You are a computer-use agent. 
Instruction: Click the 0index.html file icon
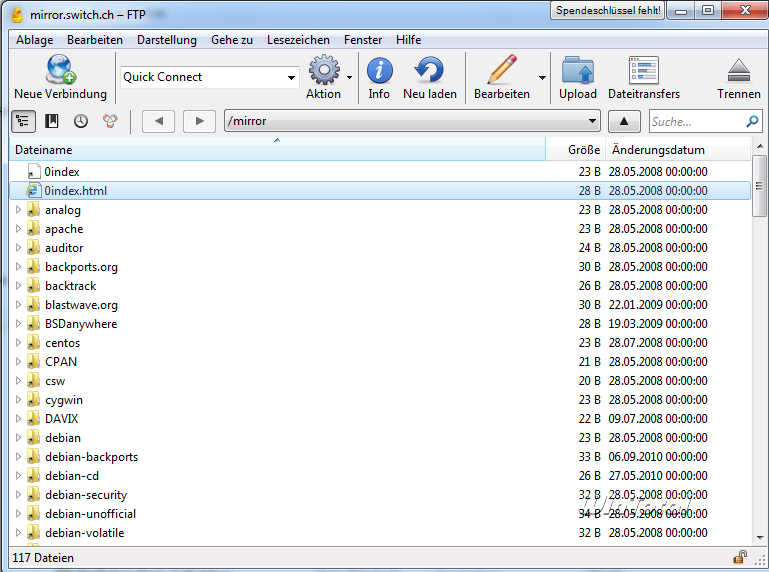pyautogui.click(x=33, y=190)
